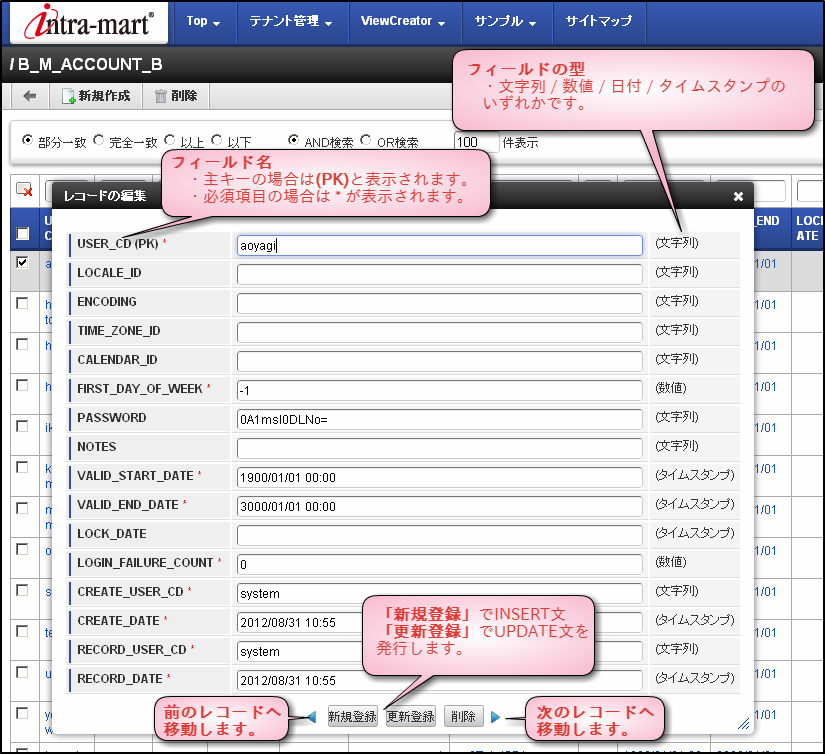
Task: Open the サンプル dropdown menu
Action: pyautogui.click(x=506, y=20)
